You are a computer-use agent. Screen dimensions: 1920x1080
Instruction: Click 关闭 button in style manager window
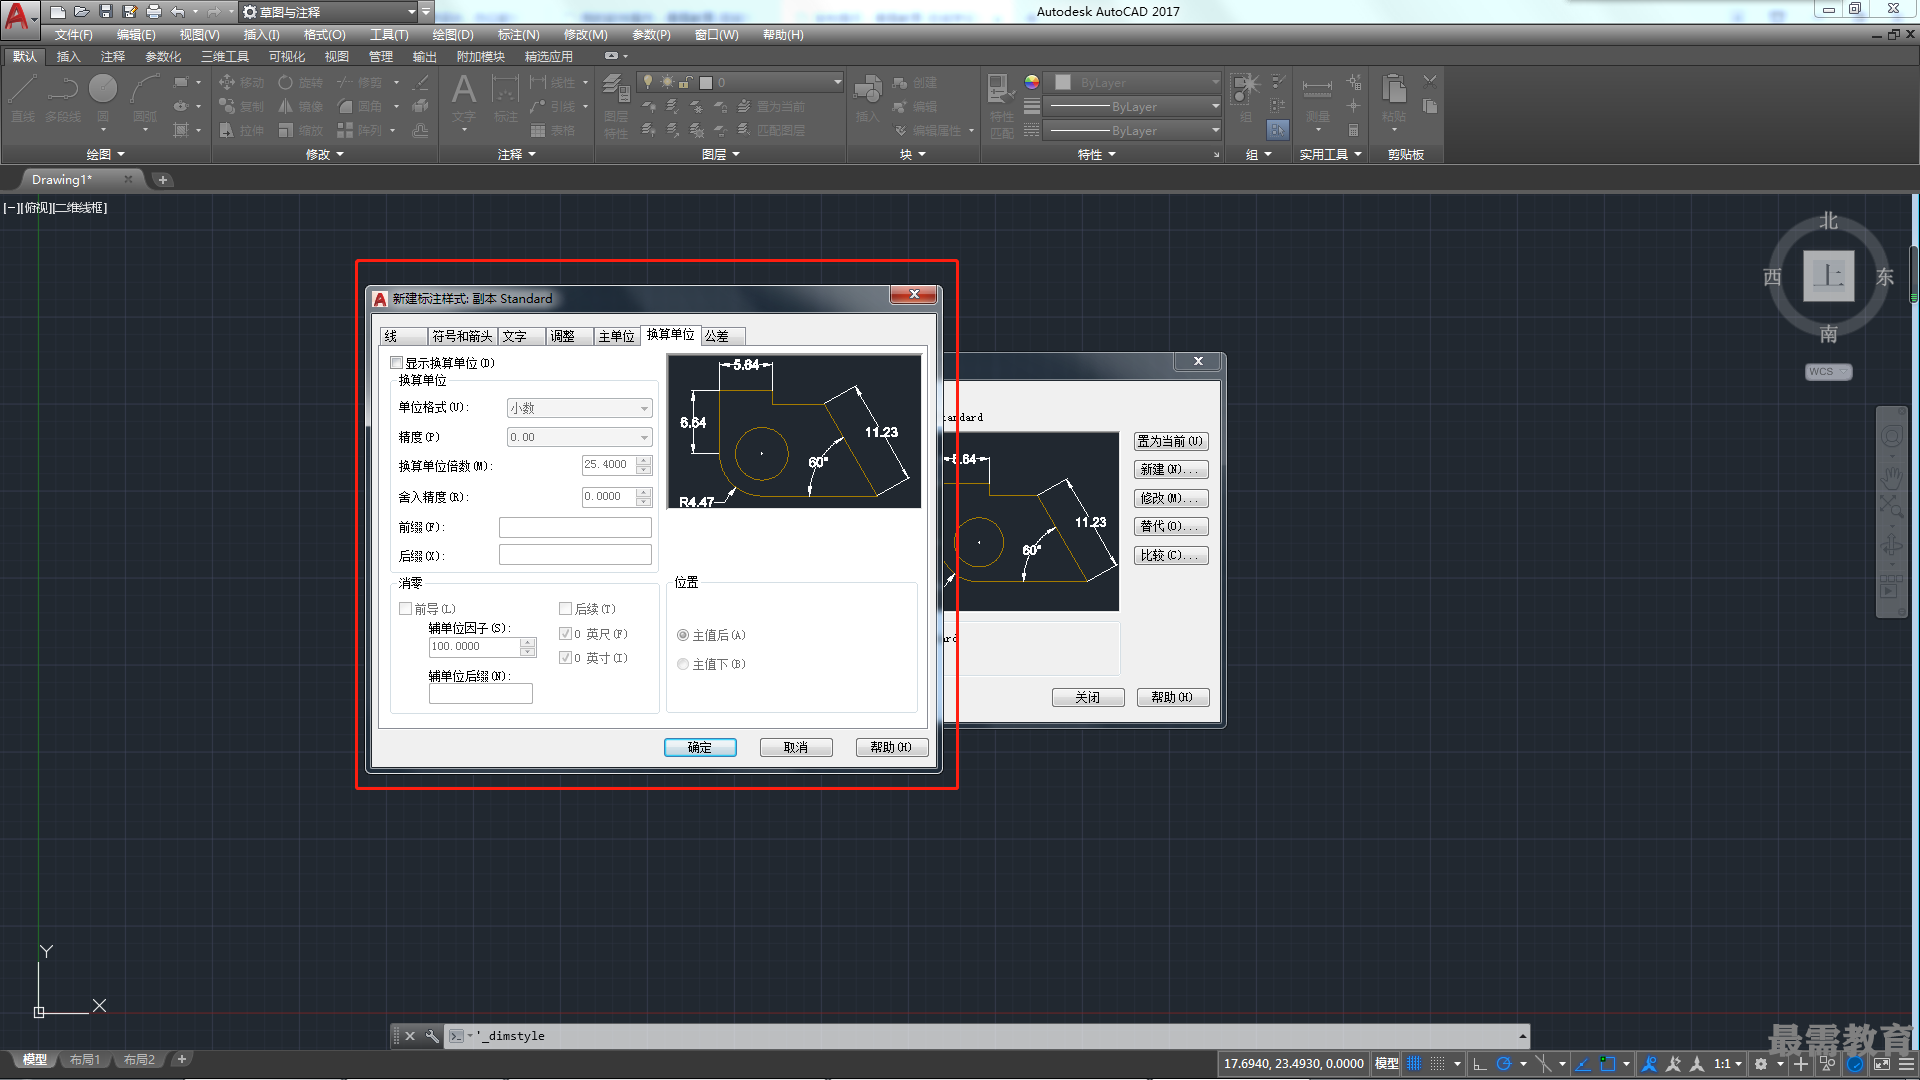pos(1088,698)
